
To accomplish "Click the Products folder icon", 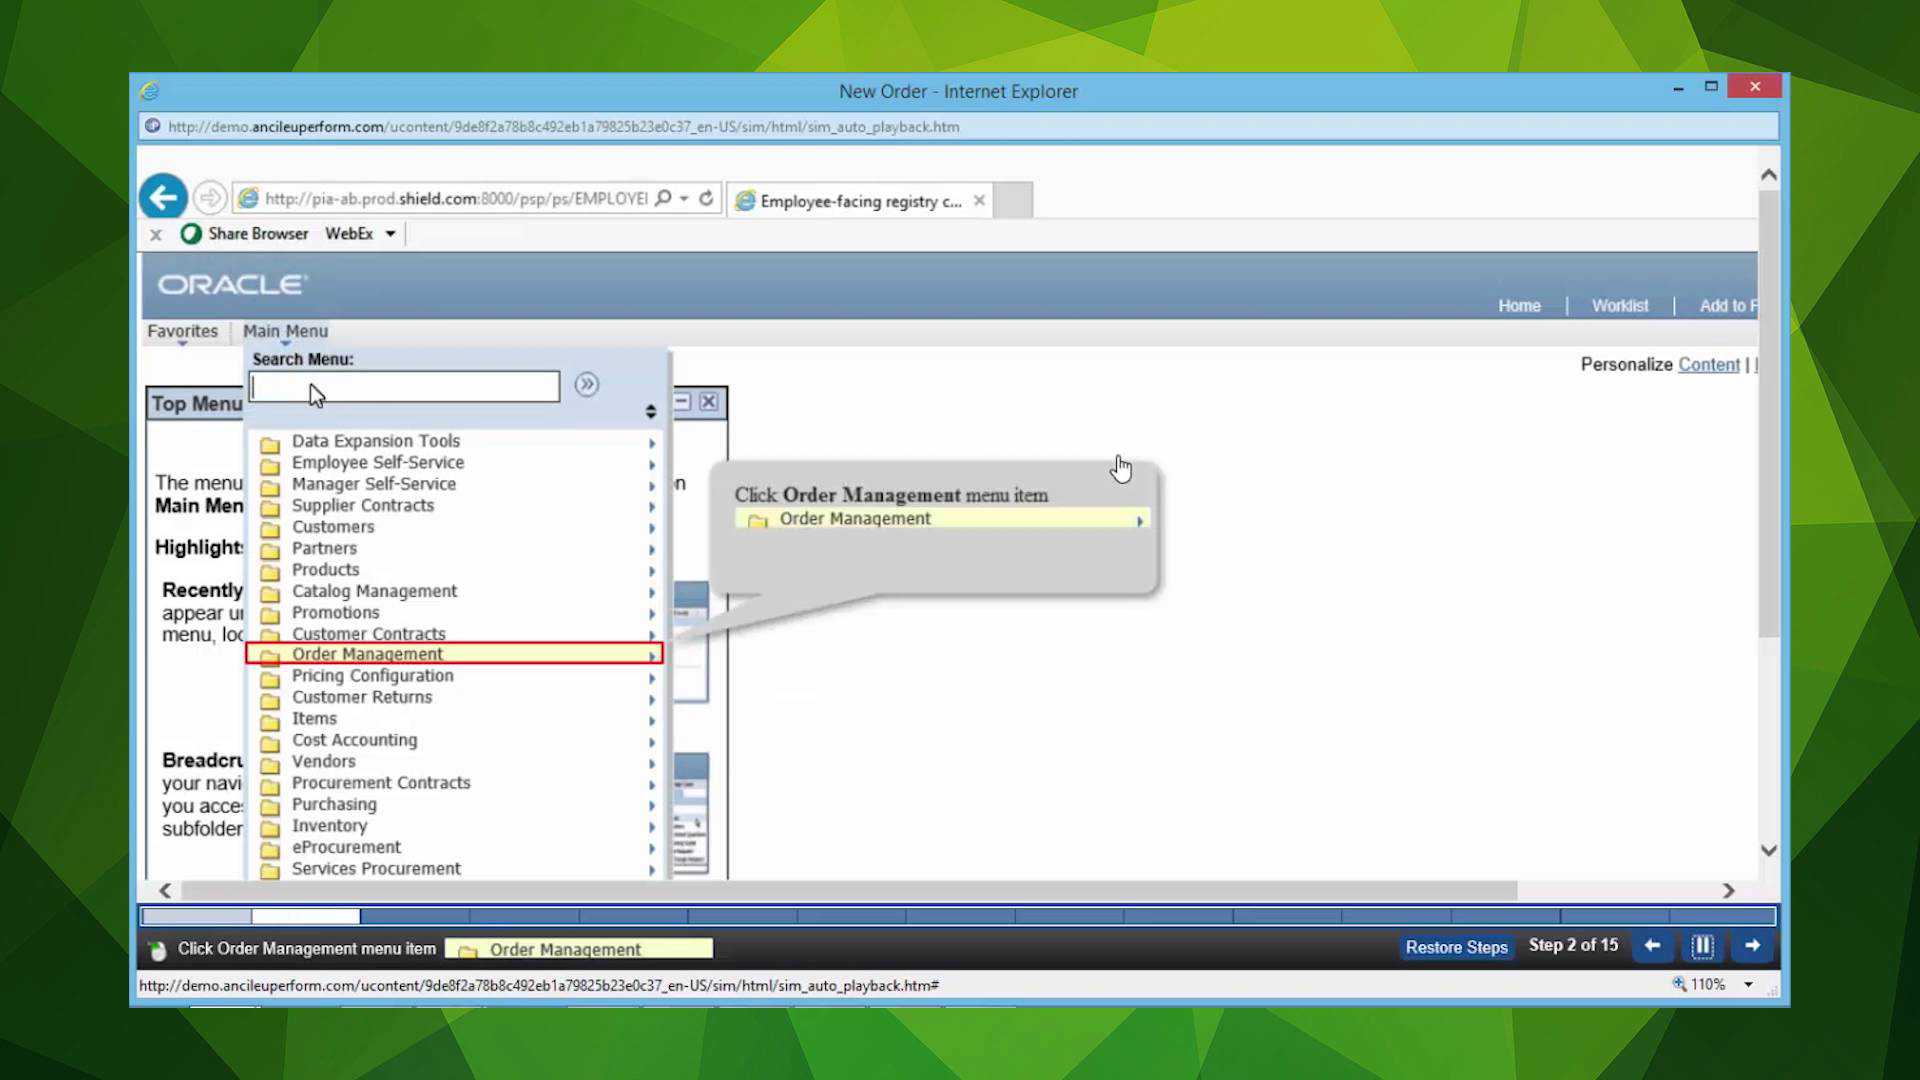I will pyautogui.click(x=269, y=571).
